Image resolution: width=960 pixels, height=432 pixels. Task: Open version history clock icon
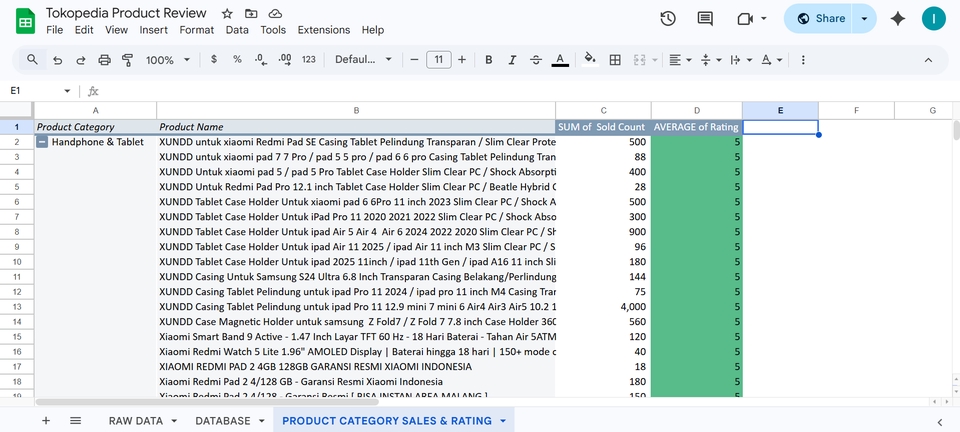click(668, 18)
